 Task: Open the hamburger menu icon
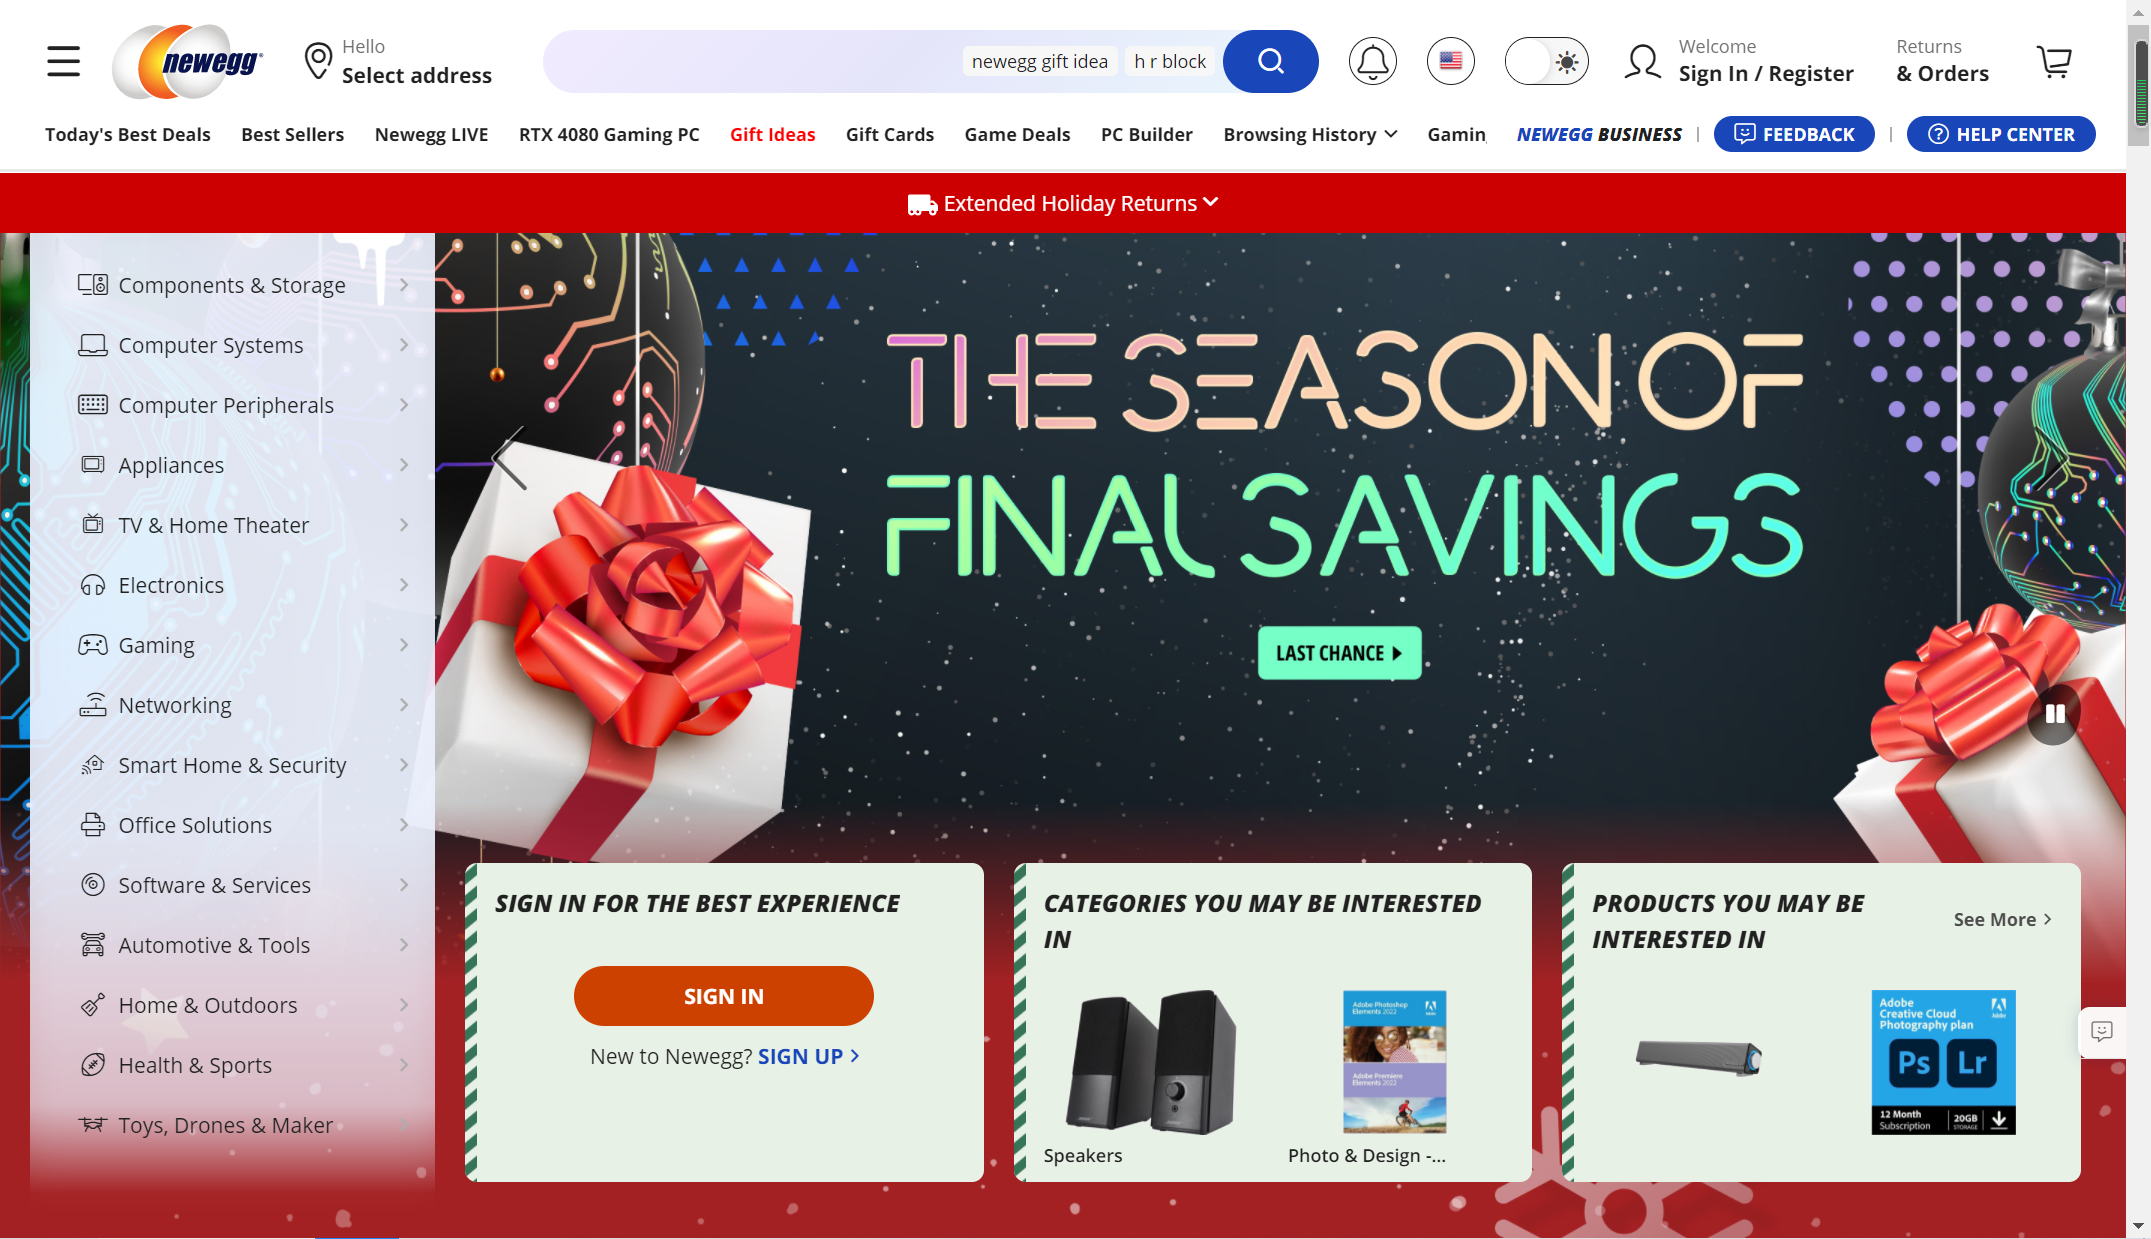tap(63, 61)
